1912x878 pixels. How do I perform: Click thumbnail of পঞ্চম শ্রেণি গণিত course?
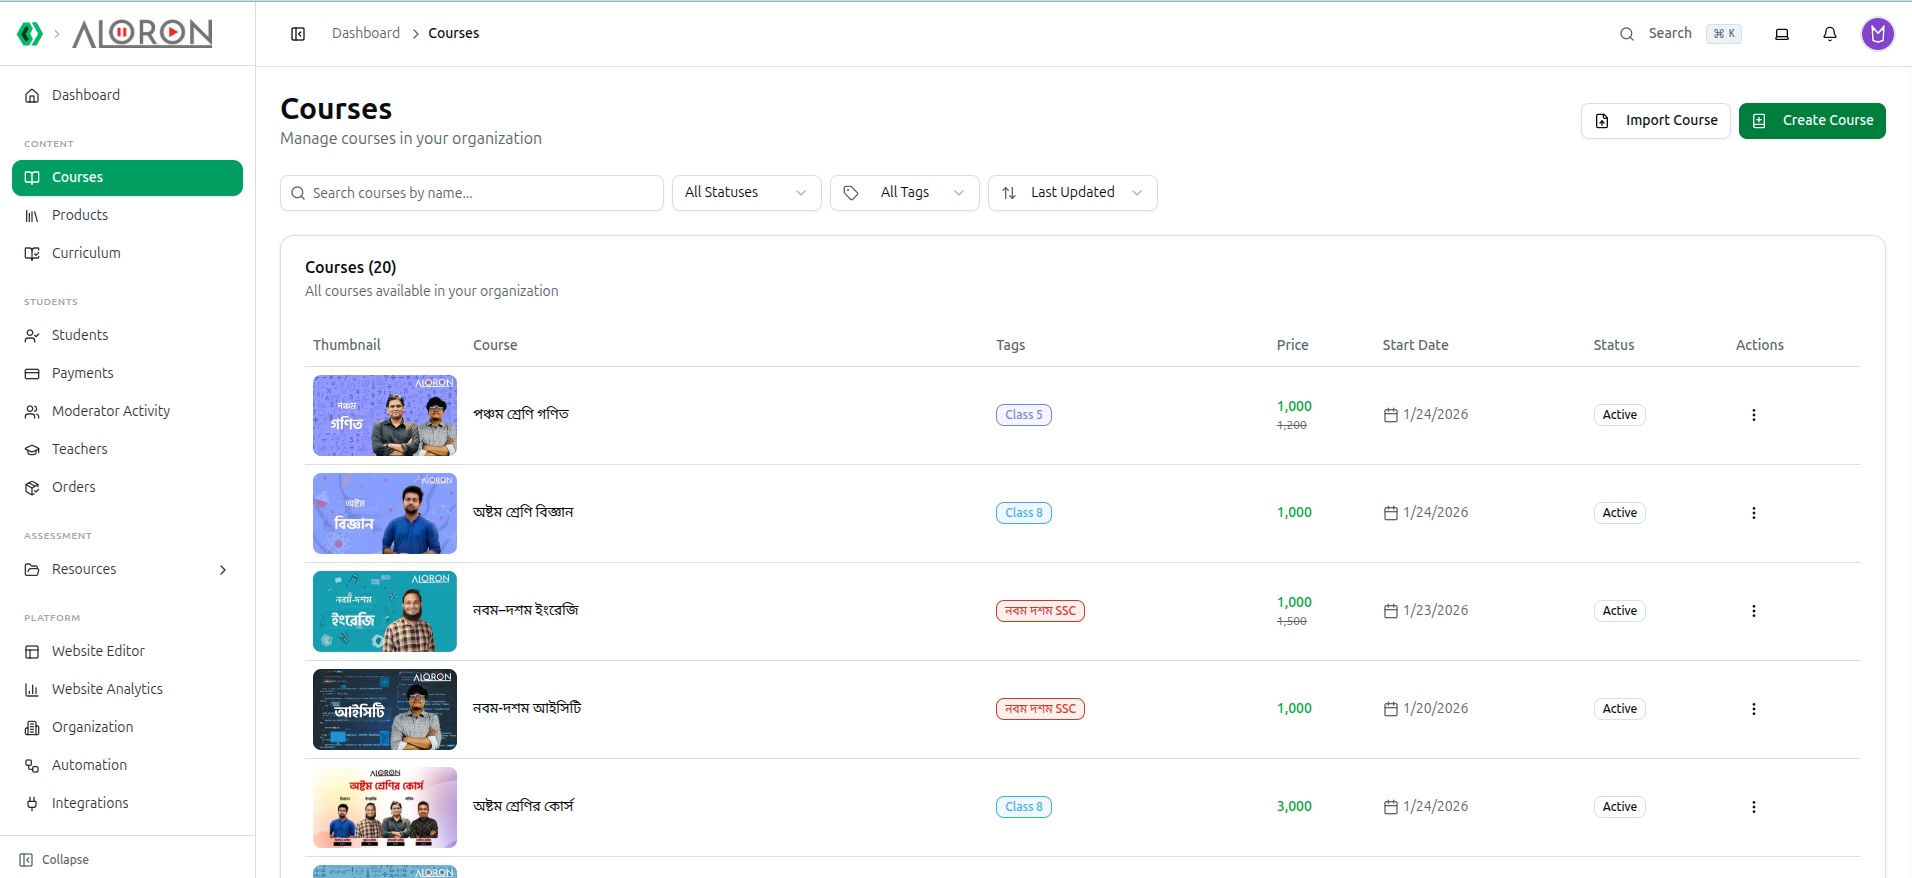click(x=385, y=415)
